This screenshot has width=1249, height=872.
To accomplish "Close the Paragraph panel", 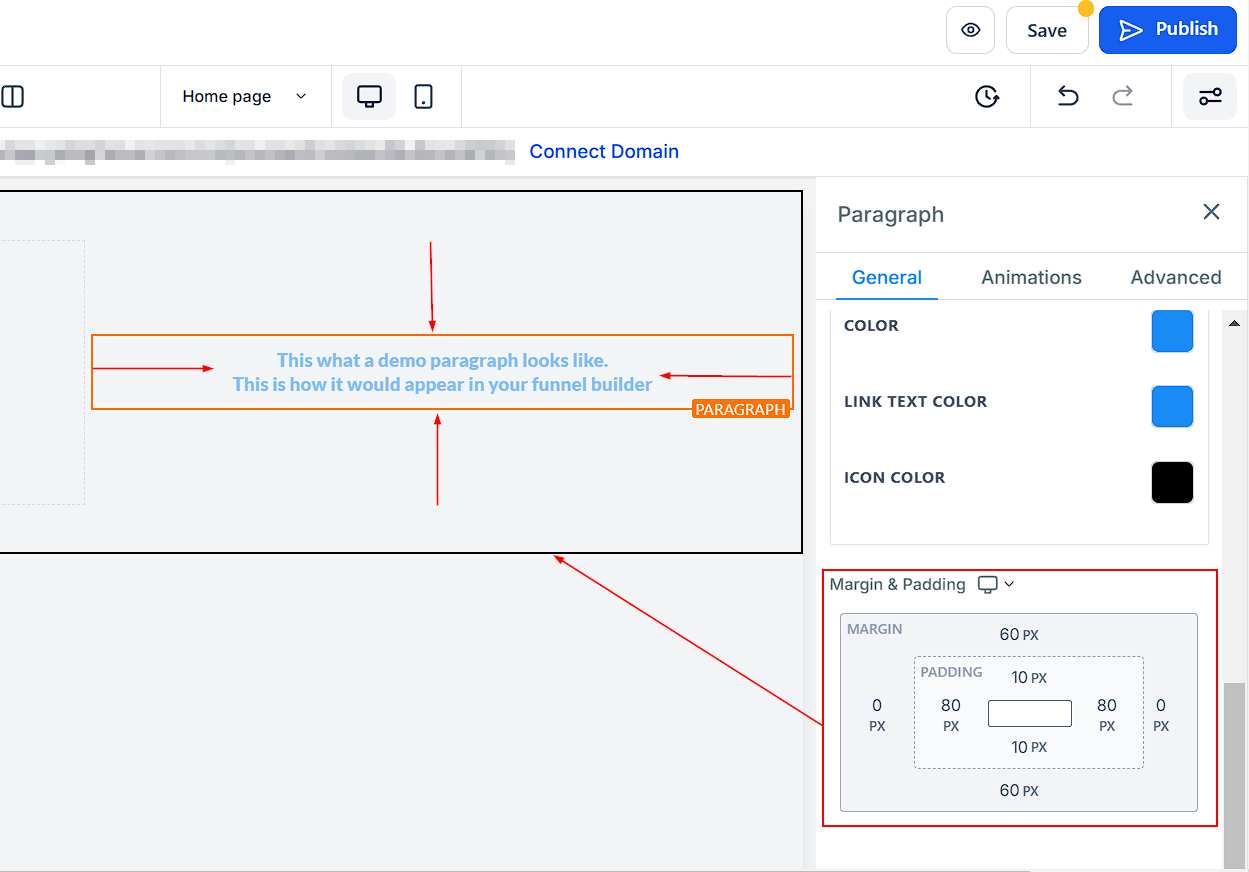I will pos(1211,212).
